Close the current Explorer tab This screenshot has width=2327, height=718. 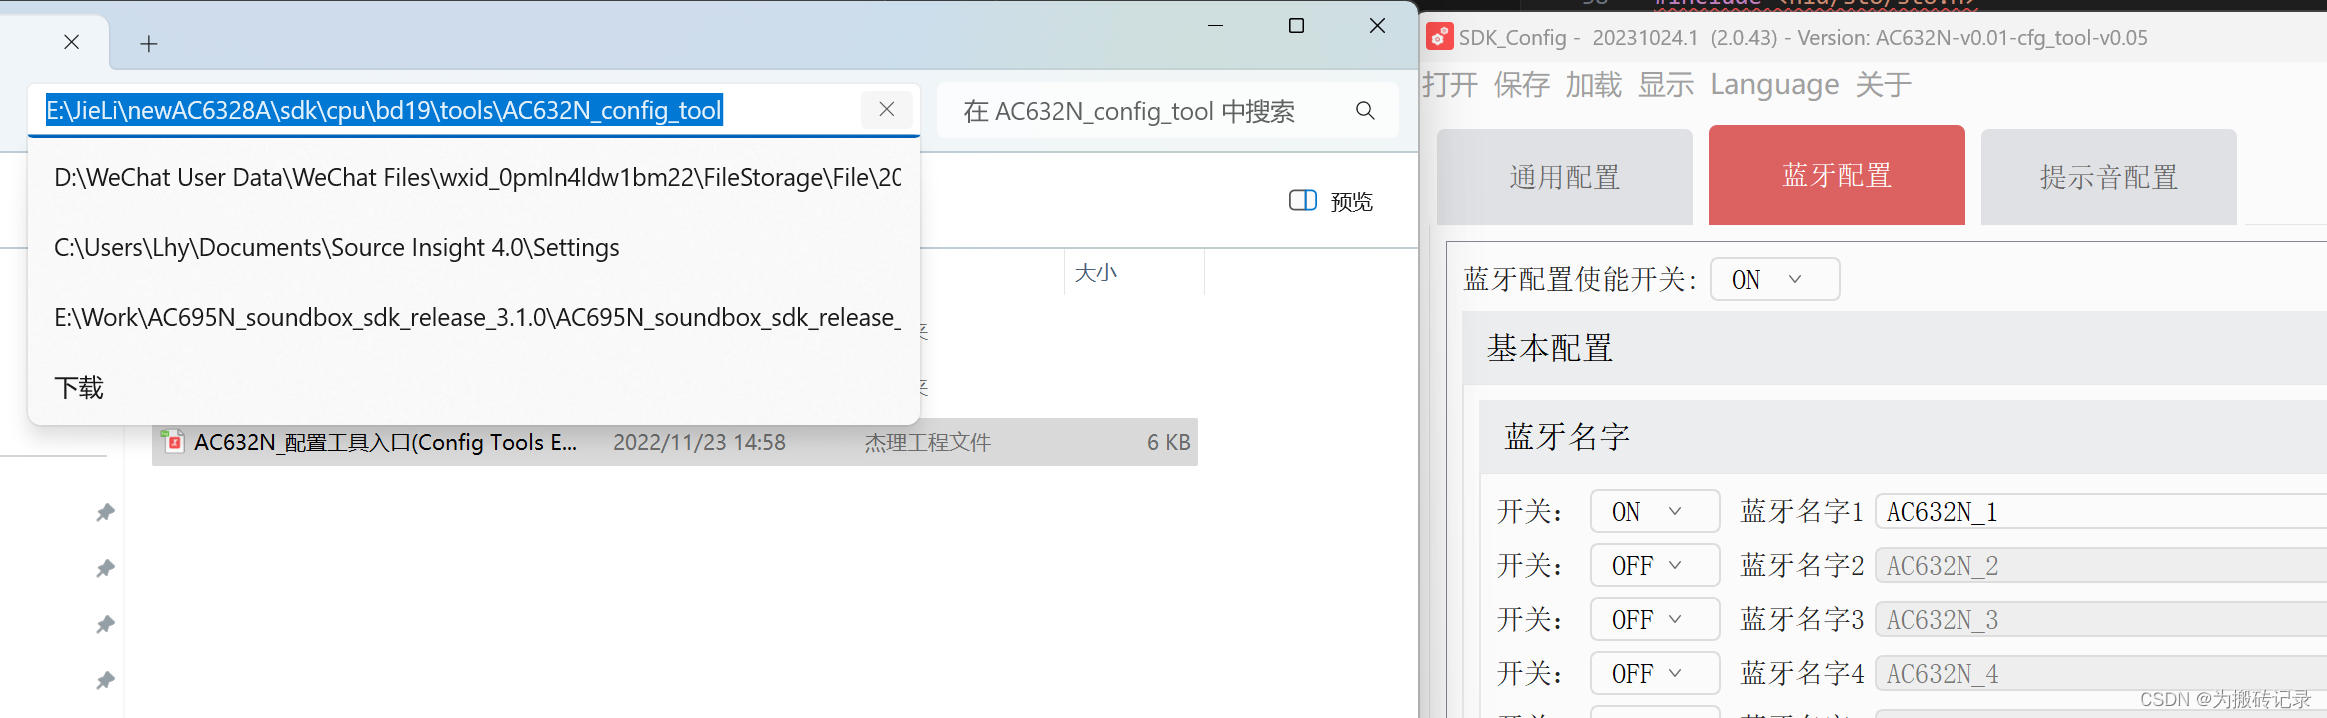[x=71, y=42]
